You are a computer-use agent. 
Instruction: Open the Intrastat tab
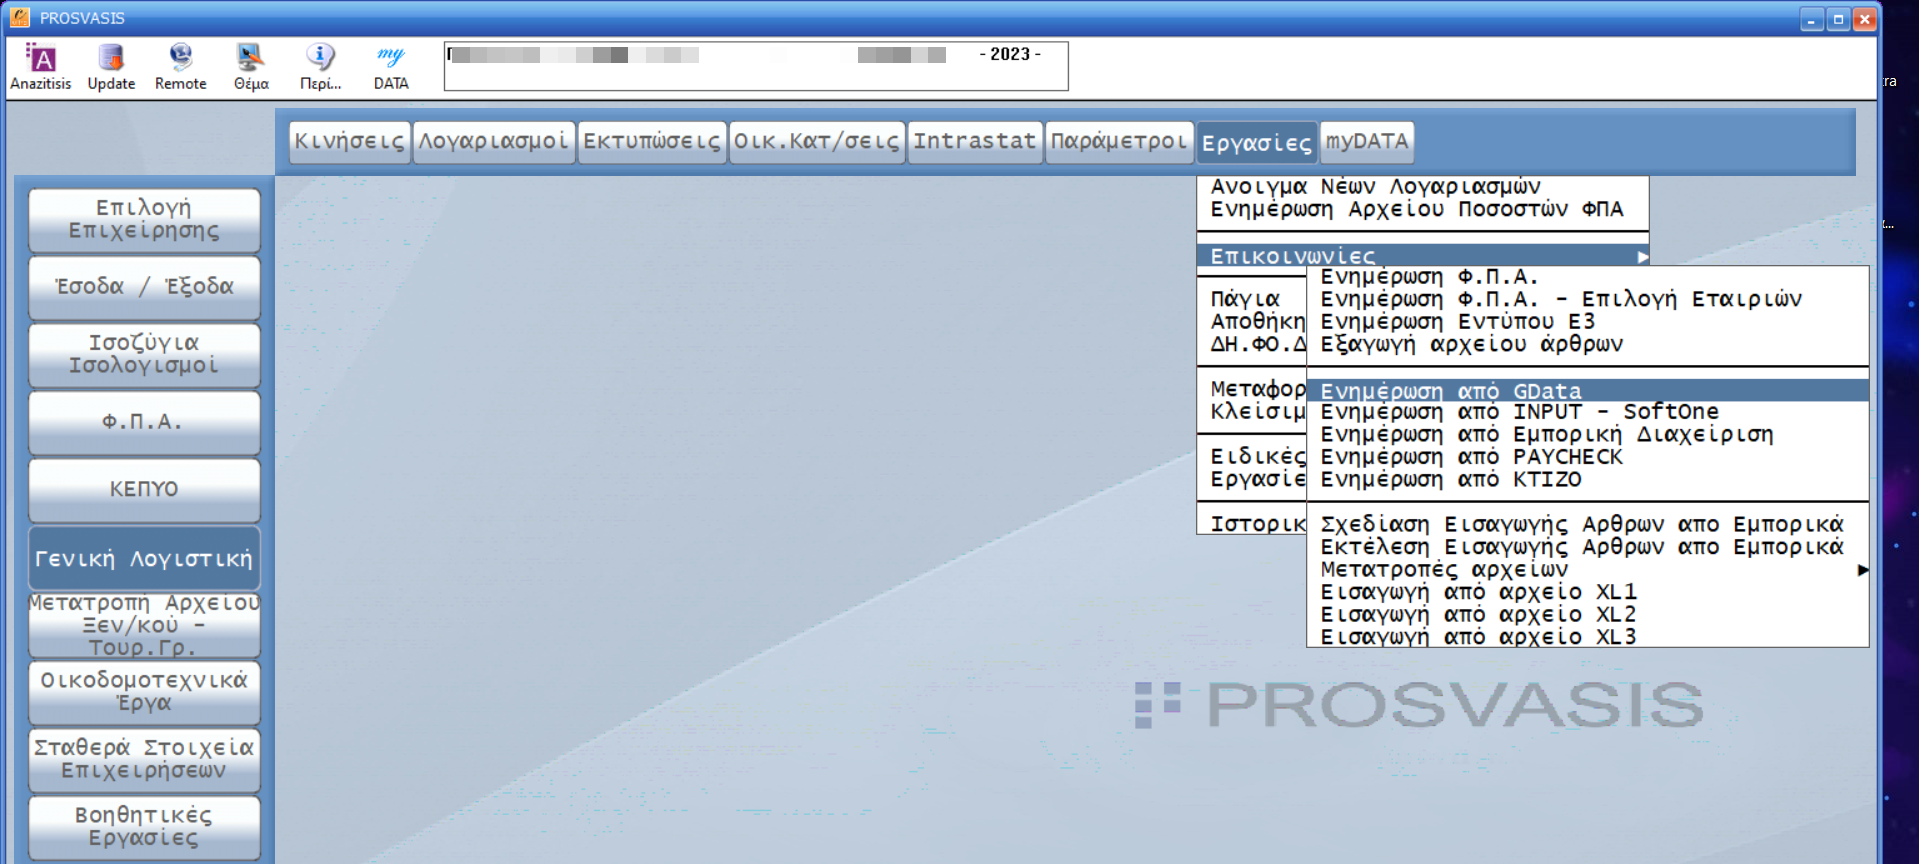click(974, 142)
